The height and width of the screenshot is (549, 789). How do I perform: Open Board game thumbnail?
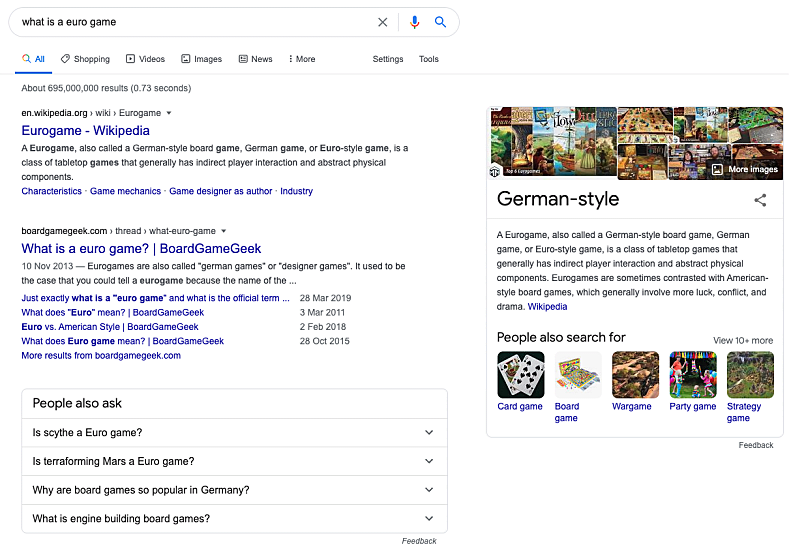(578, 375)
